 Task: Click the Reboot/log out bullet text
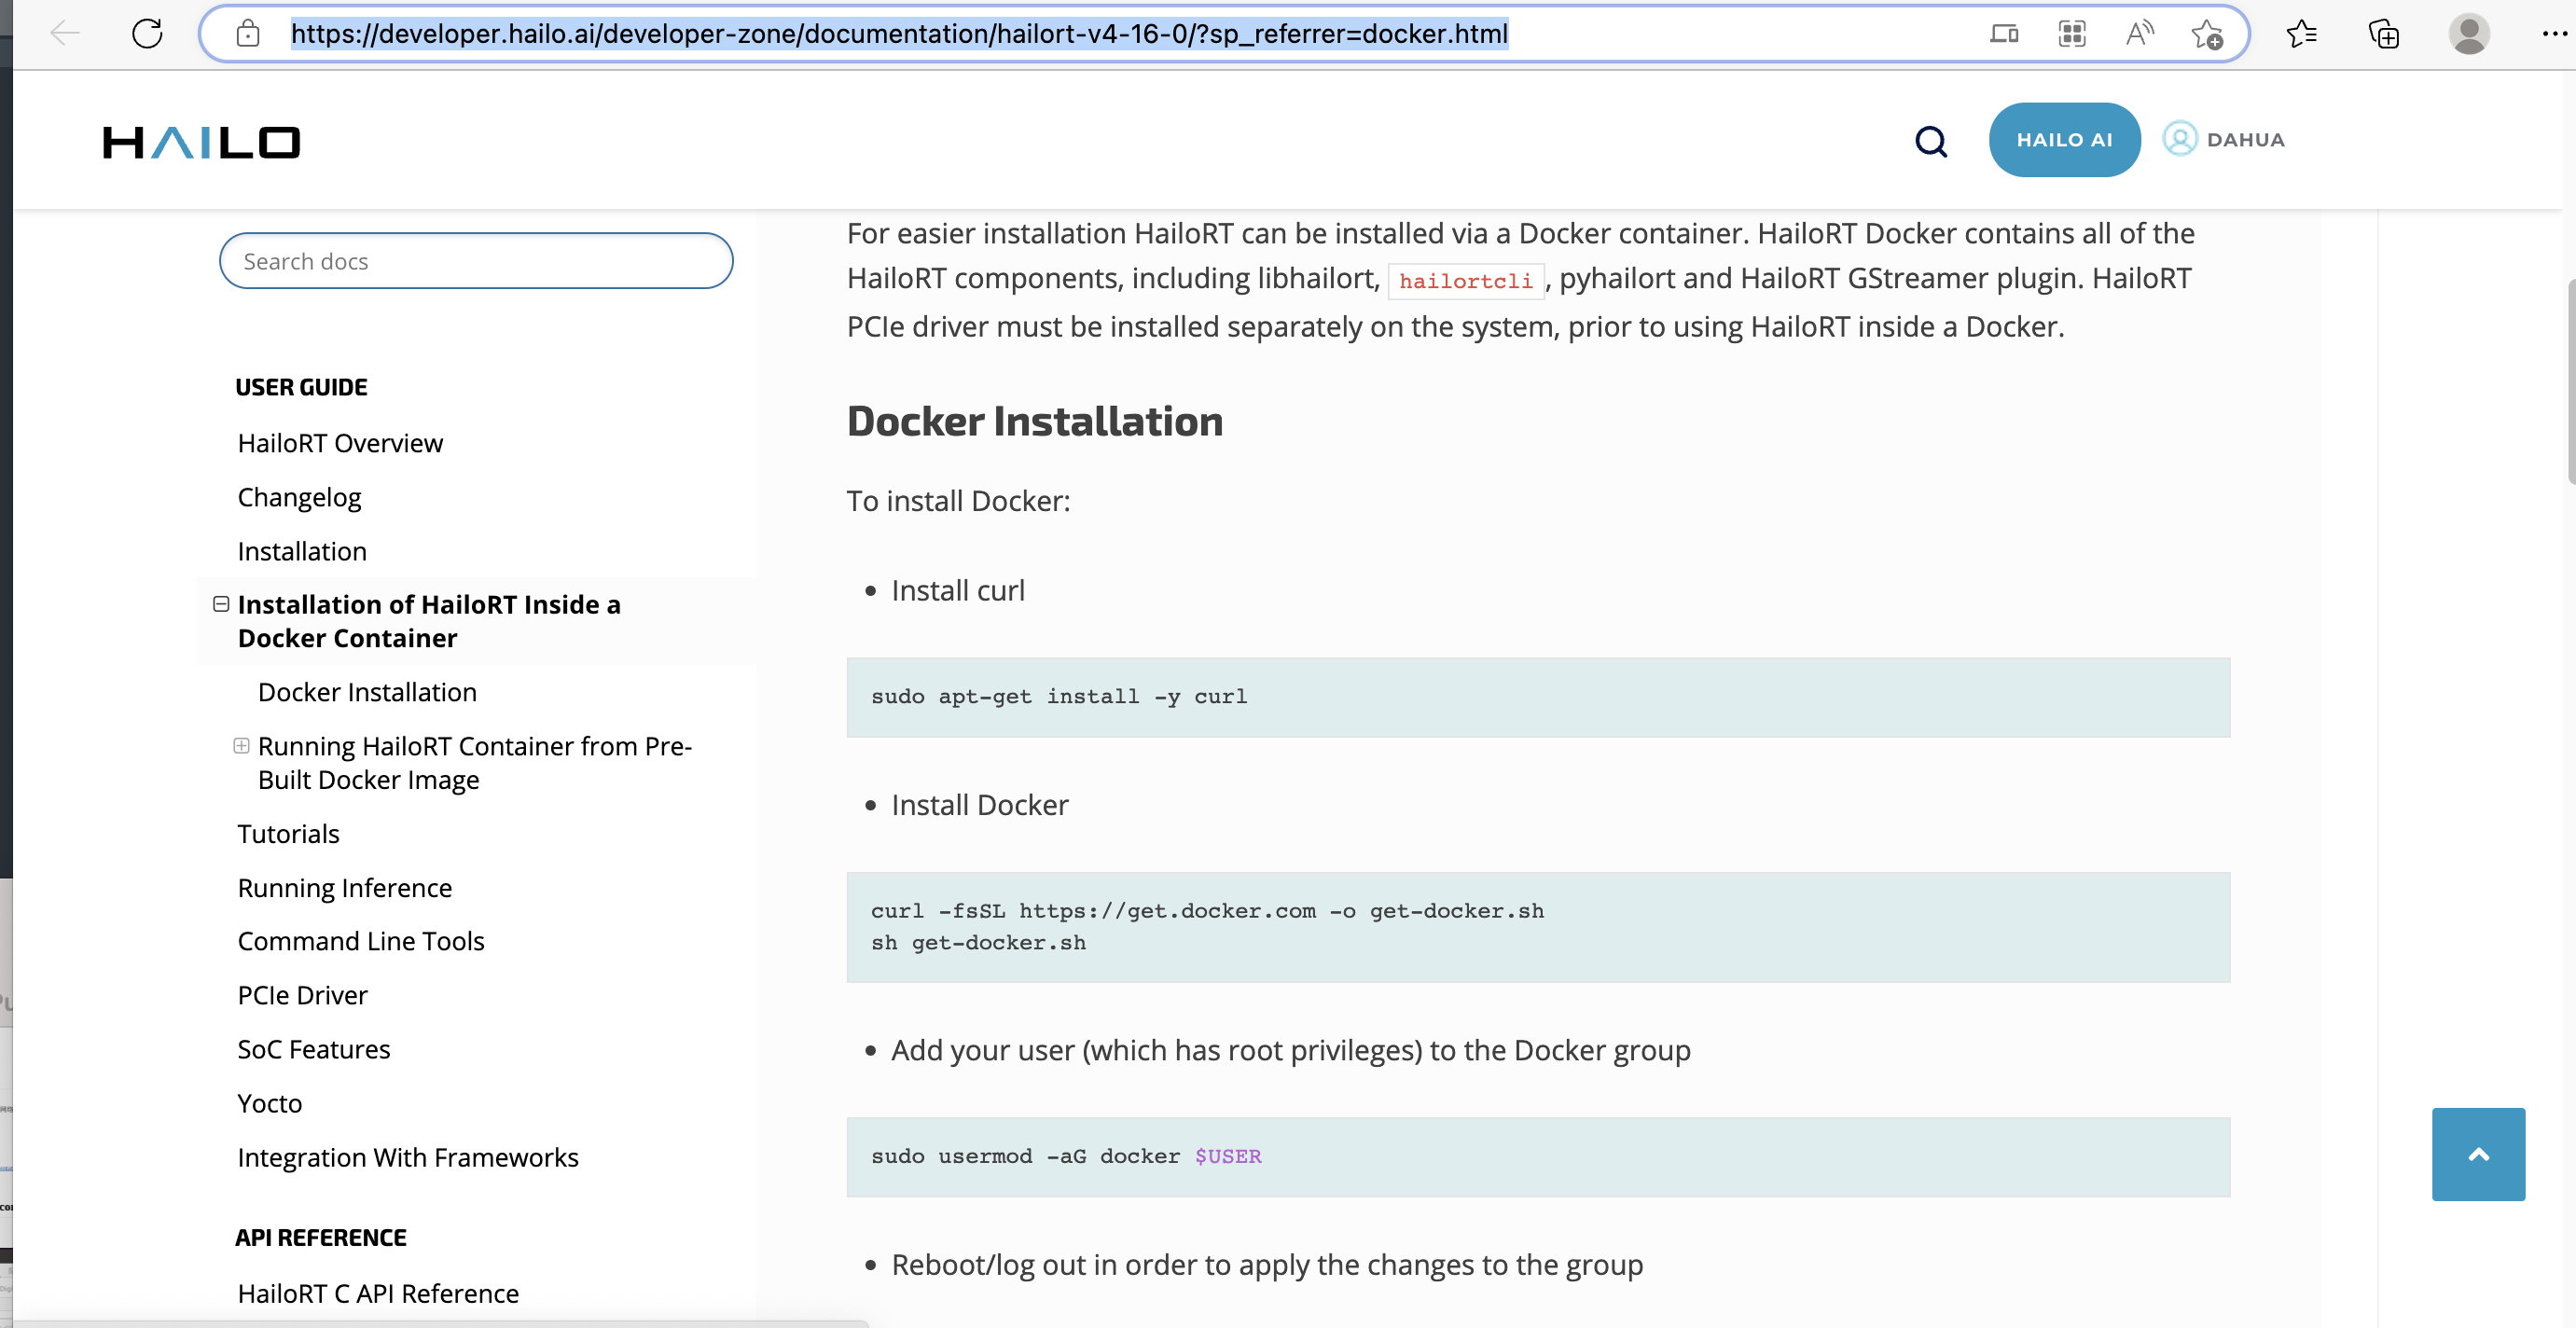click(1266, 1265)
